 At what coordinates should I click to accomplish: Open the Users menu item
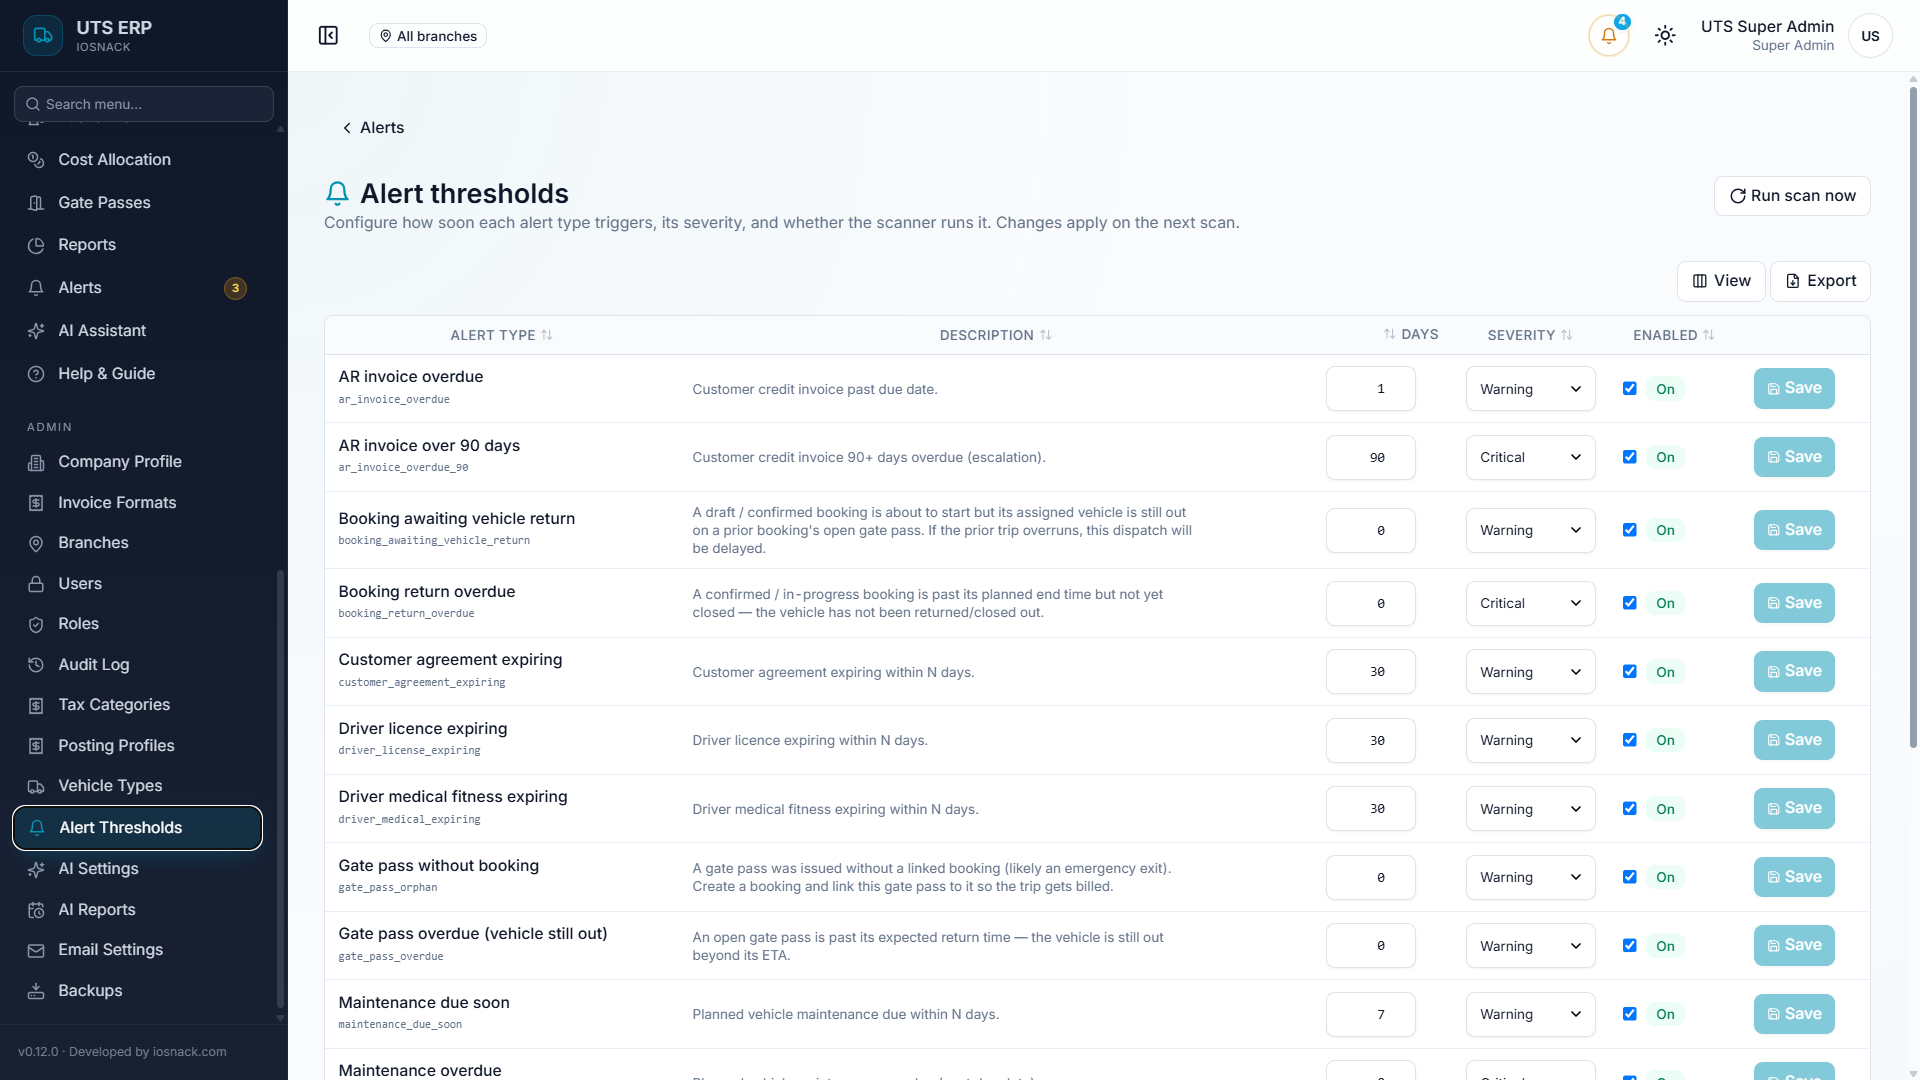pyautogui.click(x=137, y=584)
